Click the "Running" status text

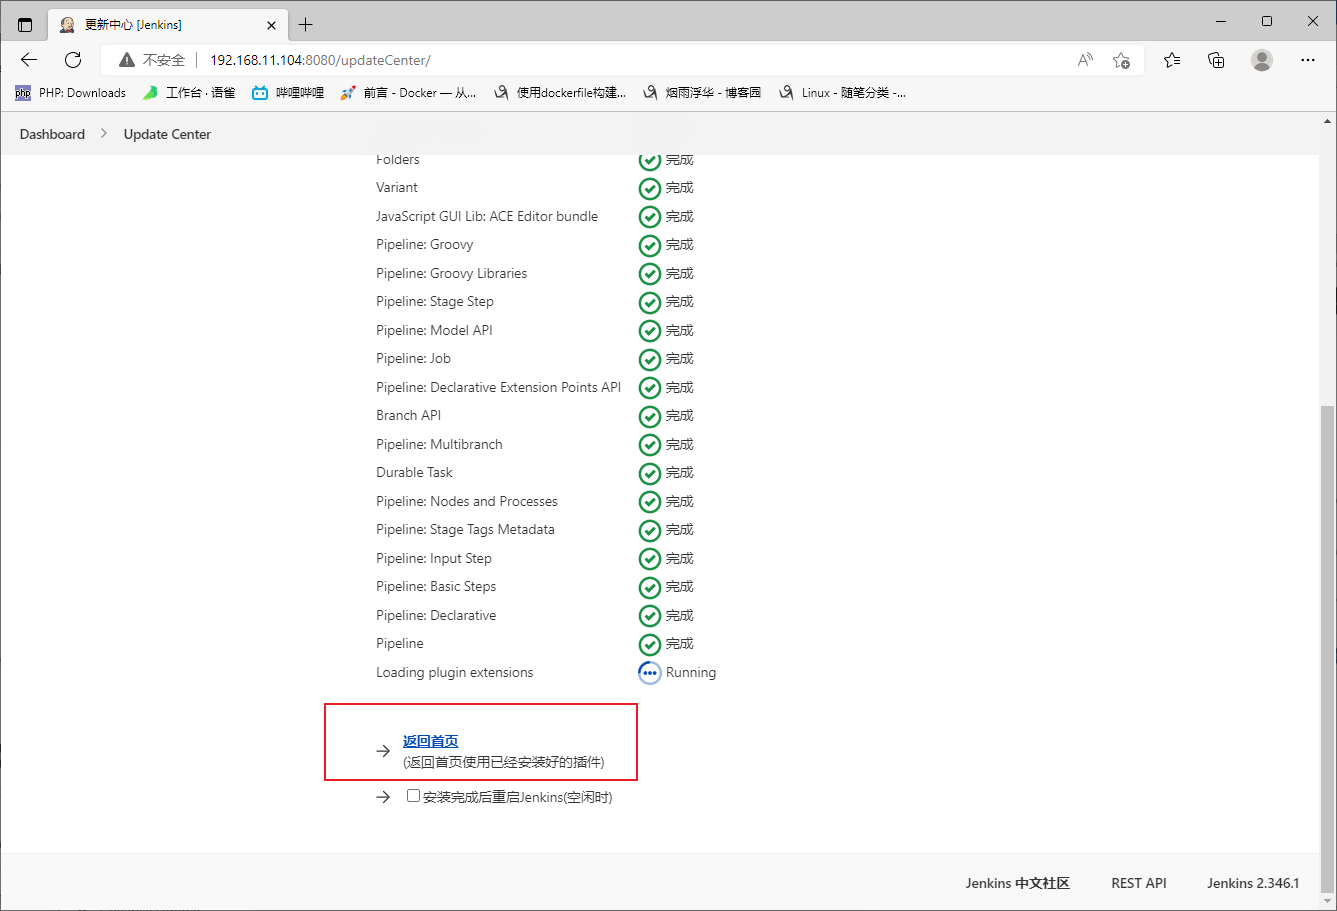(x=691, y=672)
